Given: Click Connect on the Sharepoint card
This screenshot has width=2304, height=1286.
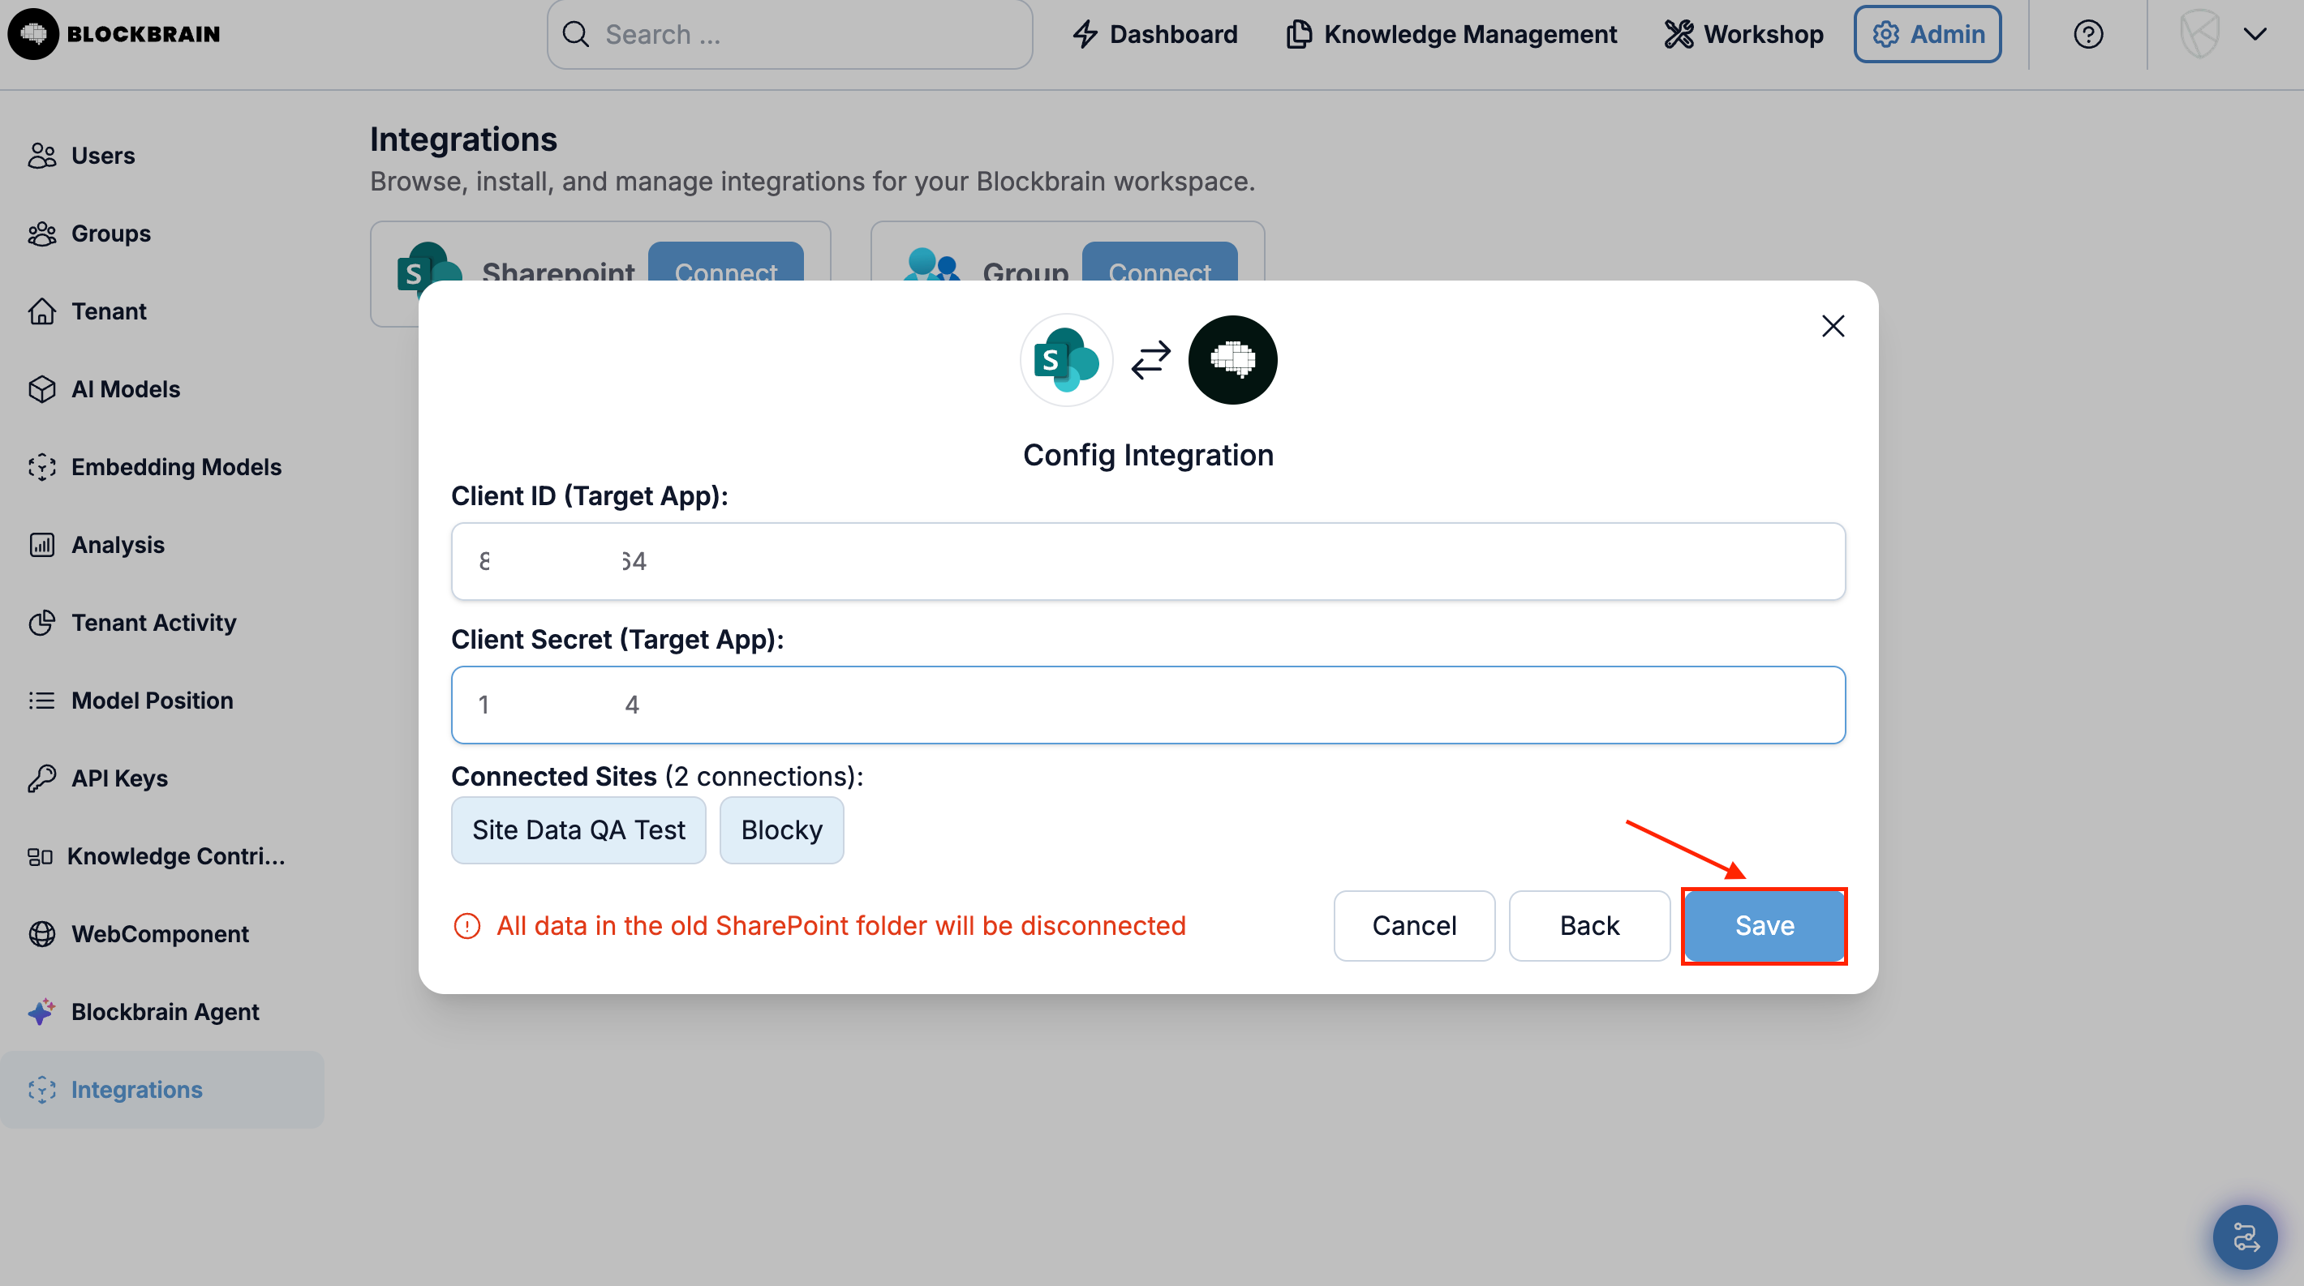Looking at the screenshot, I should coord(726,263).
